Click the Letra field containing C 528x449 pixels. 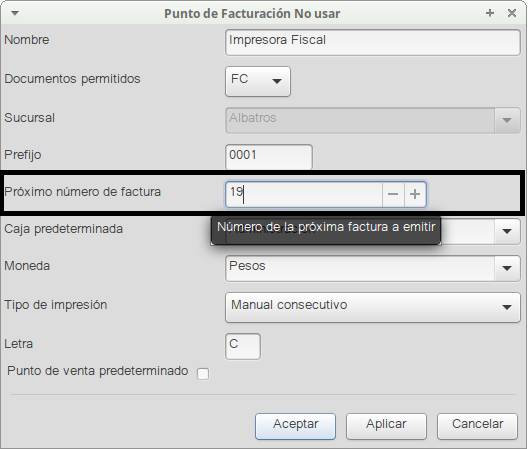click(x=243, y=347)
